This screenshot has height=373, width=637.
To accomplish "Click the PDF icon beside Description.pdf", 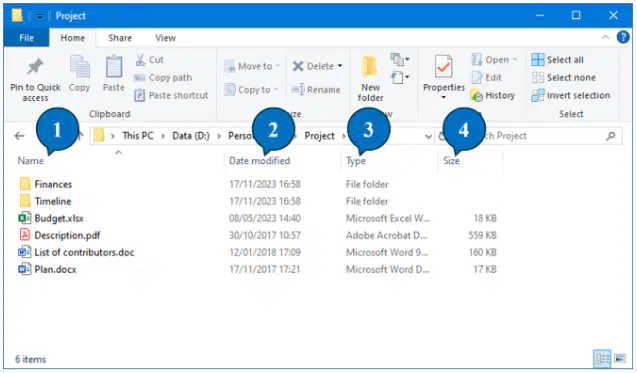I will tap(24, 235).
